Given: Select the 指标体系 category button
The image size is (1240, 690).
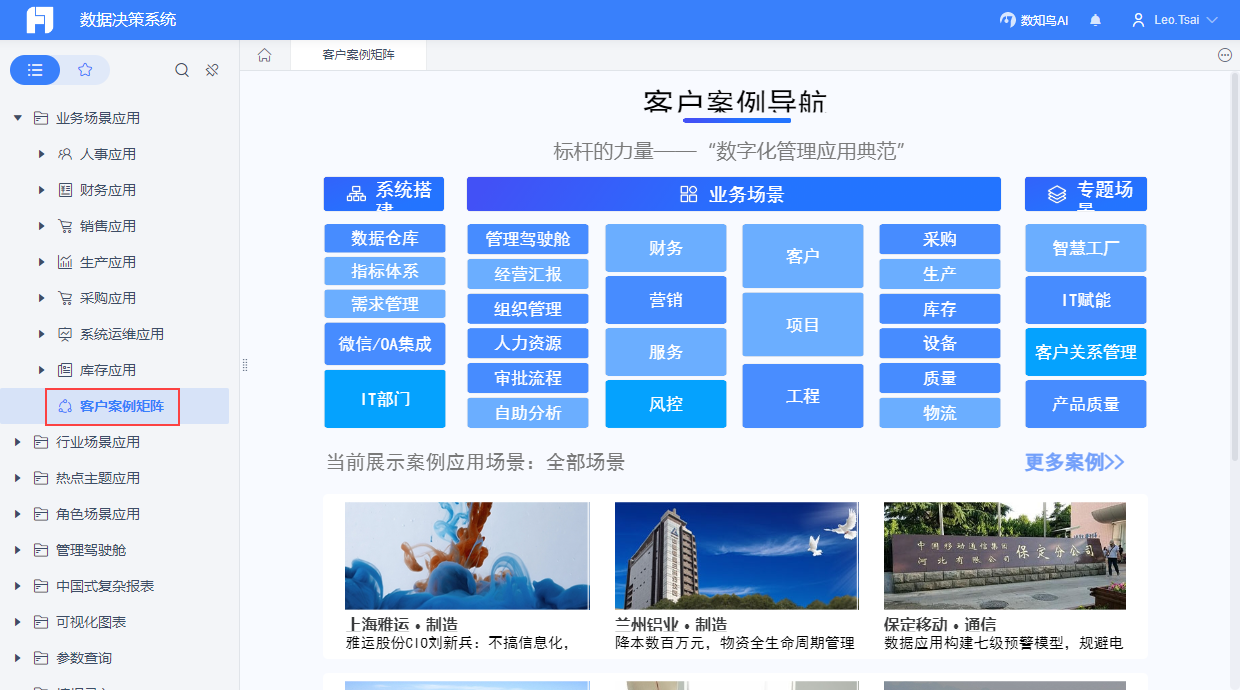Looking at the screenshot, I should tap(384, 271).
